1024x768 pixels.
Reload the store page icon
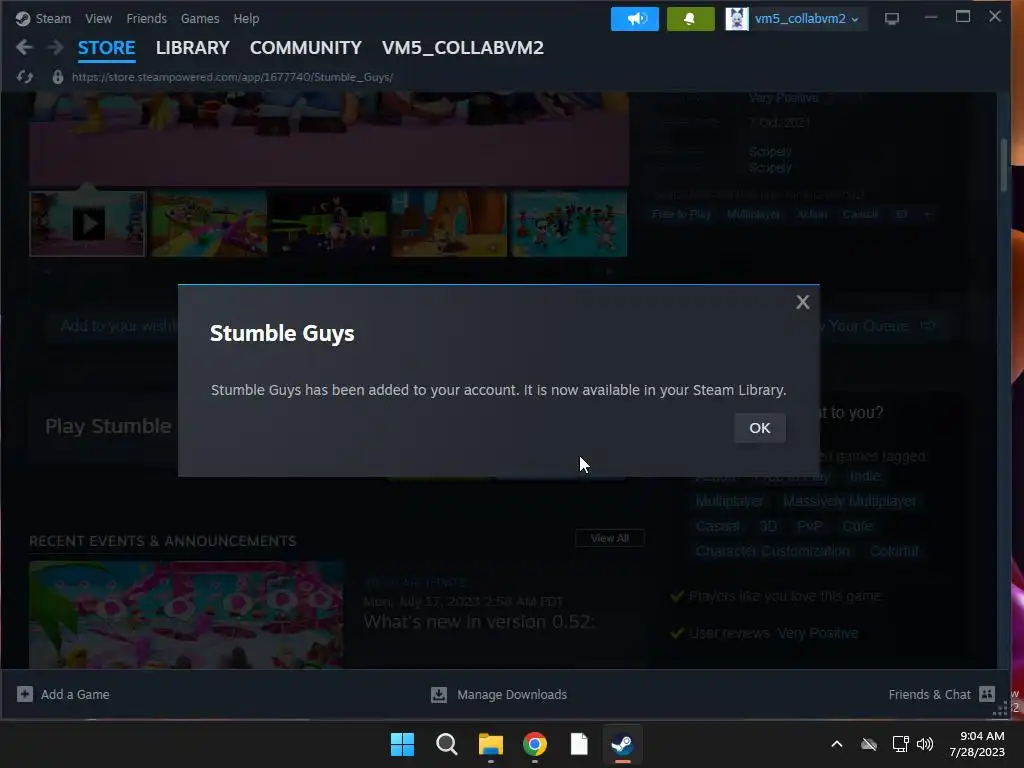tap(25, 77)
